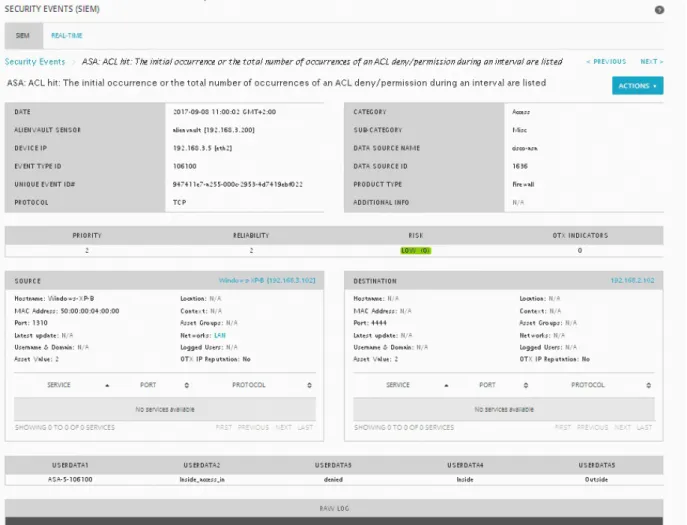Image resolution: width=687 pixels, height=525 pixels.
Task: Open the destination IP 192.168.2.102 link
Action: point(632,280)
